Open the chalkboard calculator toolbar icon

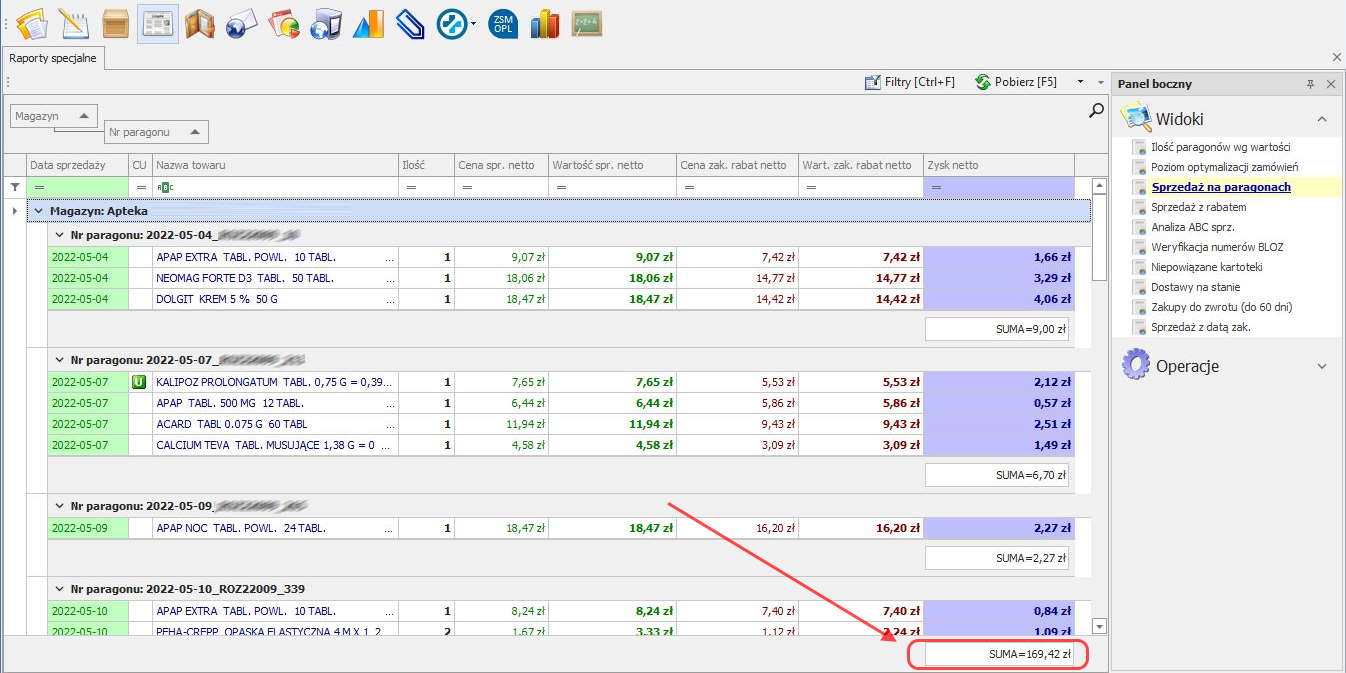tap(587, 23)
